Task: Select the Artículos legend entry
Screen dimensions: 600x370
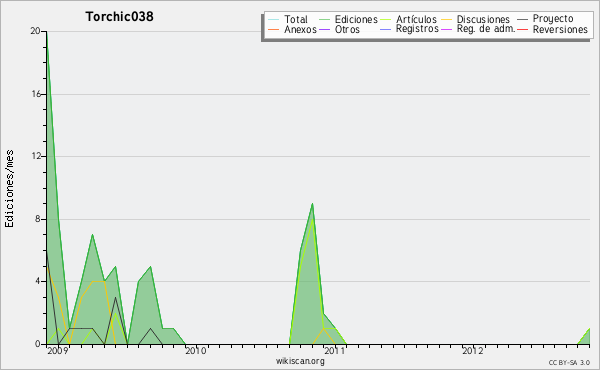Action: (x=416, y=19)
